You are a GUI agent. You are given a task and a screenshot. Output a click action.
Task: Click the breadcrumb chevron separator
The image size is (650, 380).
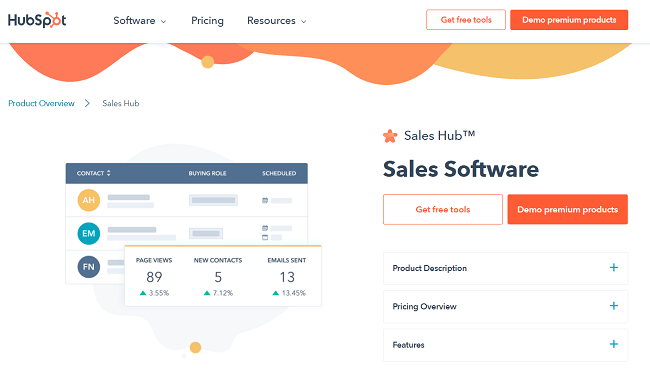pos(87,103)
